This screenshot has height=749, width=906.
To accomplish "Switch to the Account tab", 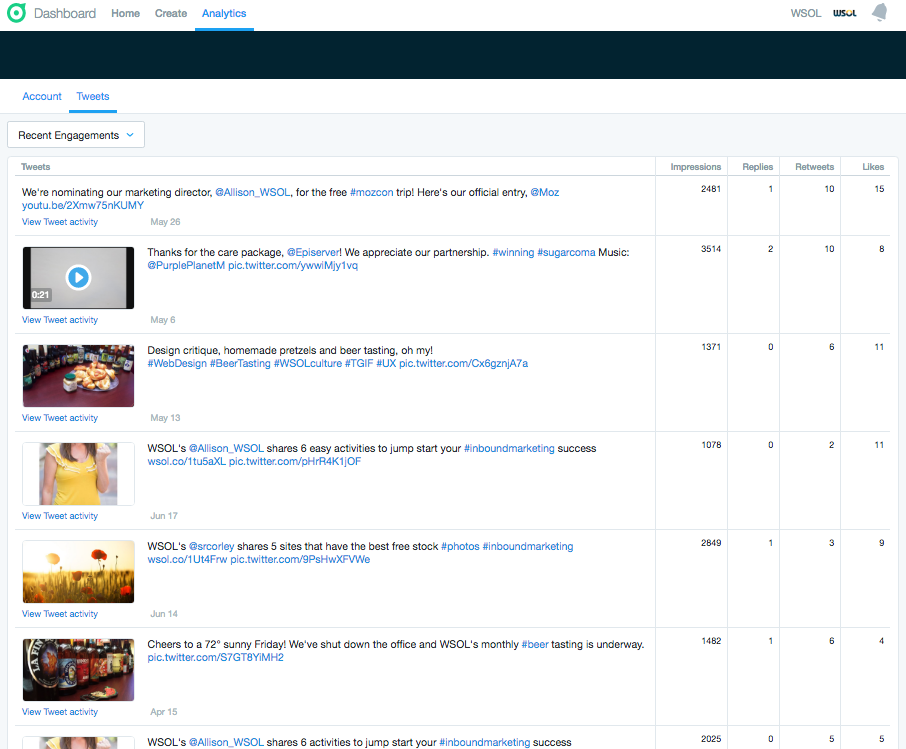I will coord(42,97).
